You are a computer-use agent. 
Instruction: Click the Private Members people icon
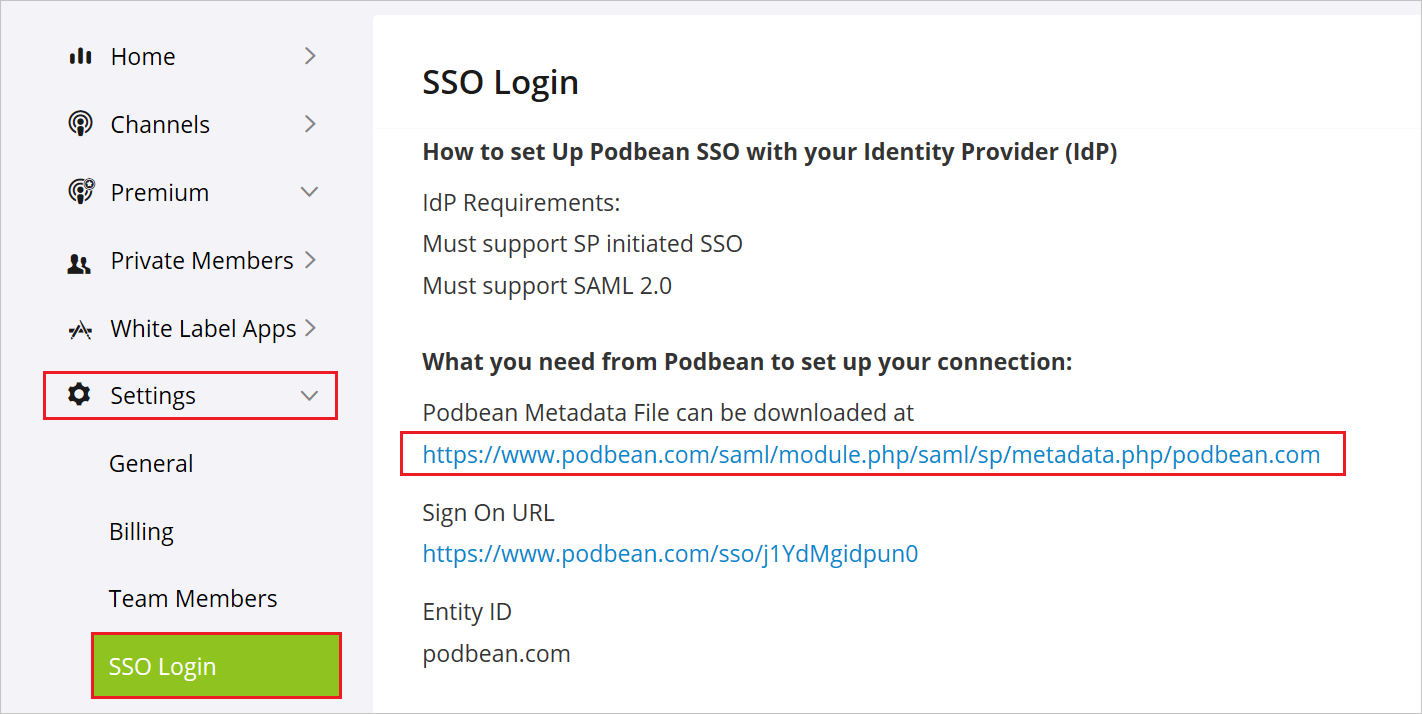(80, 260)
